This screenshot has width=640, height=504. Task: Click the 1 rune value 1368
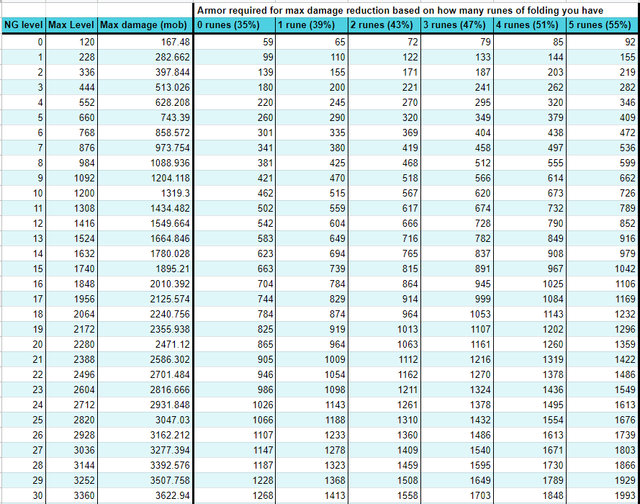[x=312, y=480]
